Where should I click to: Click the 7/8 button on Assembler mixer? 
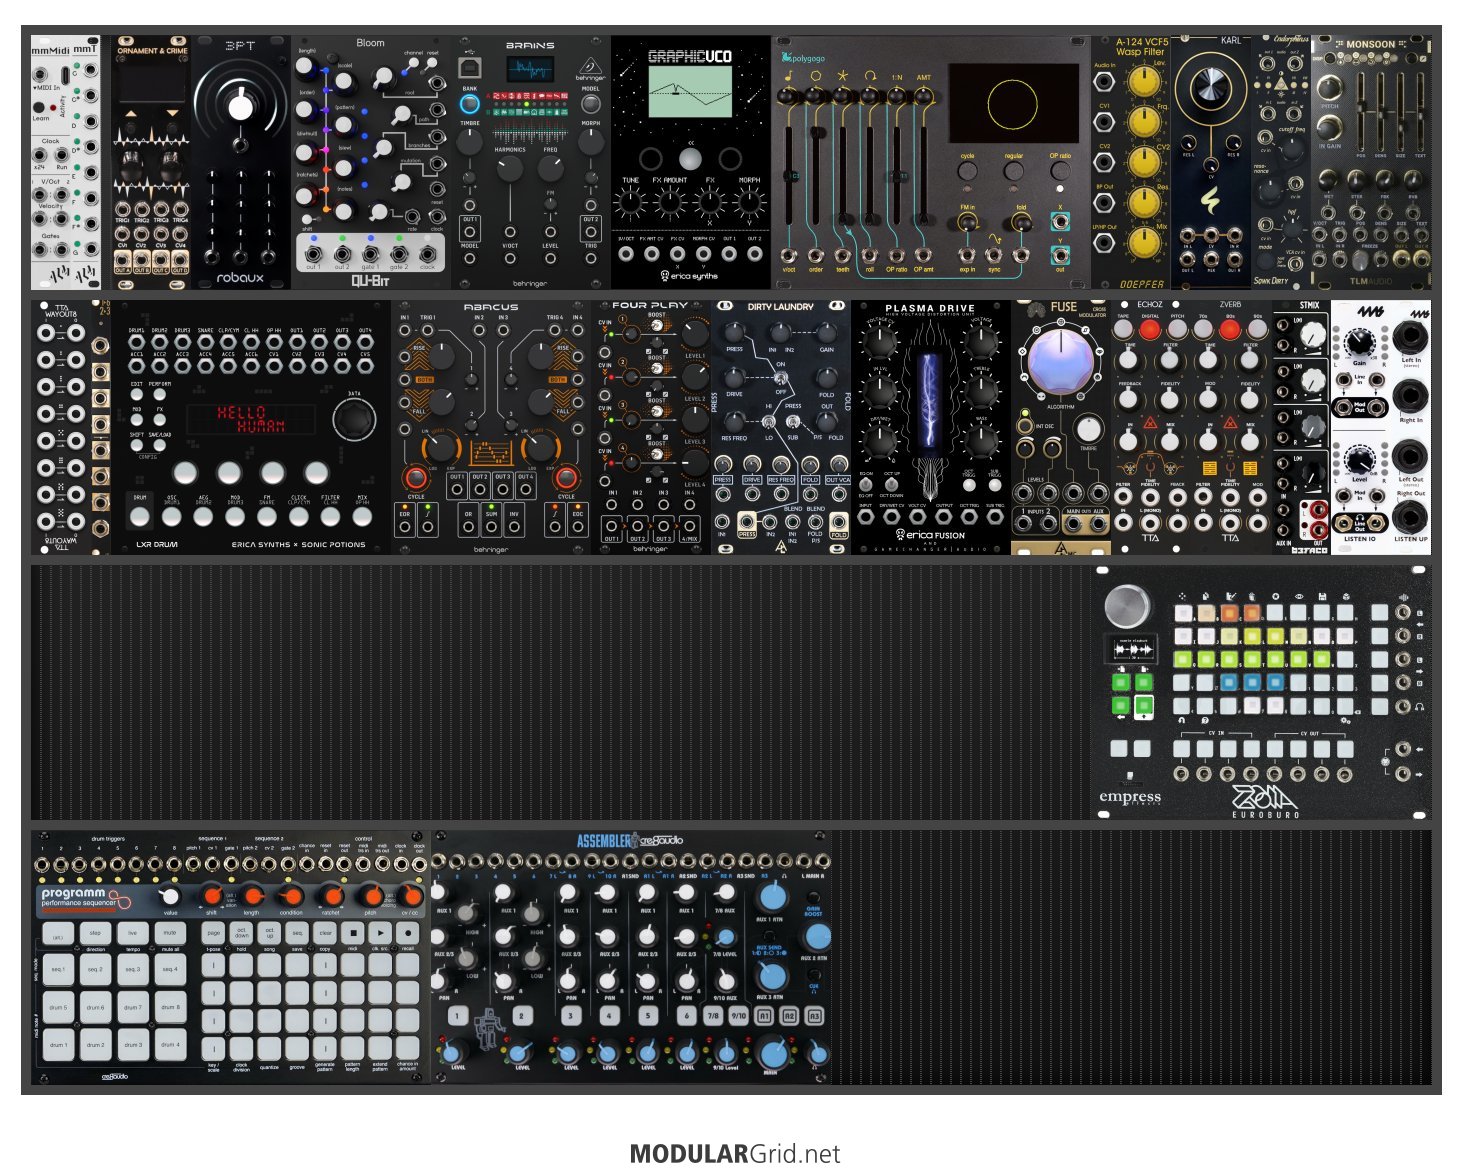coord(712,1016)
